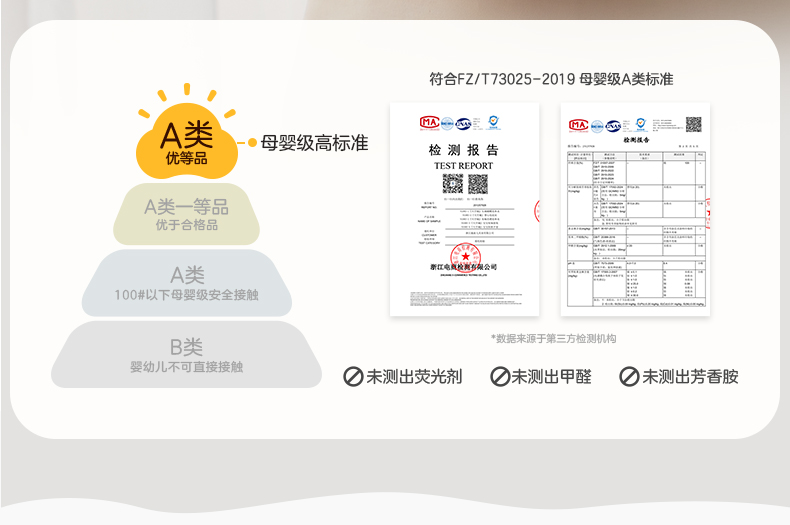
Task: Click the prohibition icon beside 未测出甲醛
Action: pos(500,377)
